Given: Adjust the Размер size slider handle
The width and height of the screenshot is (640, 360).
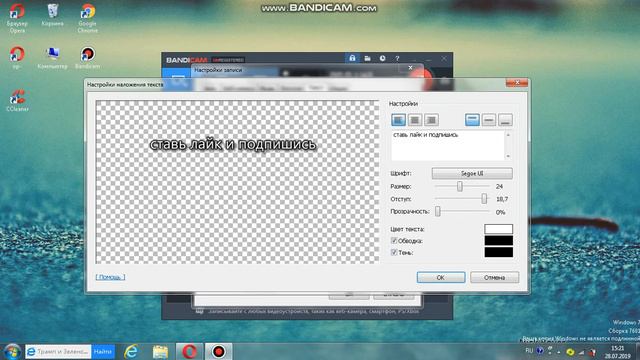Looking at the screenshot, I should click(460, 186).
